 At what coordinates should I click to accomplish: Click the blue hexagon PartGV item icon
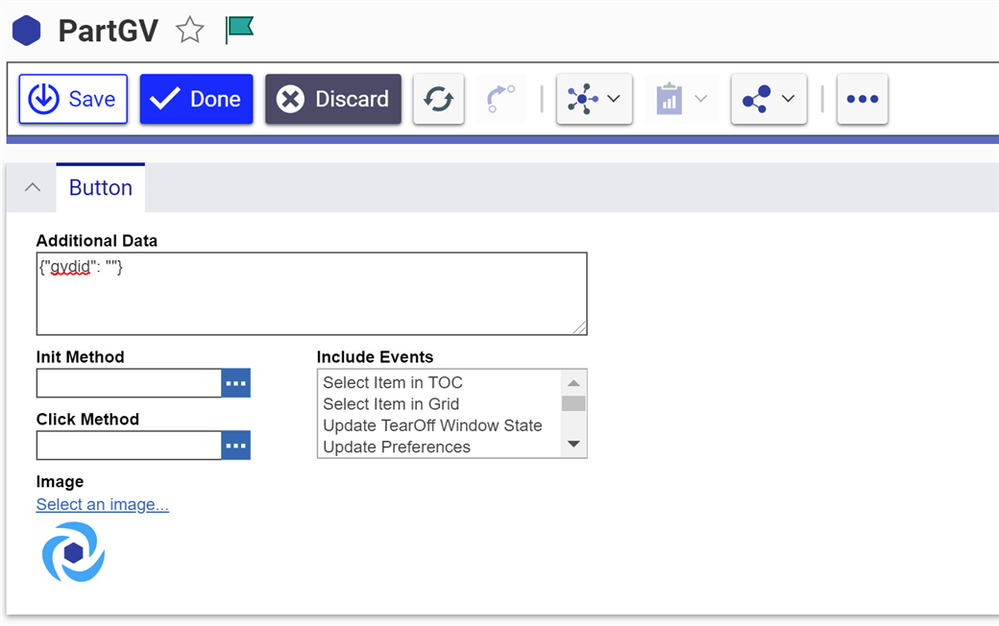pos(26,30)
